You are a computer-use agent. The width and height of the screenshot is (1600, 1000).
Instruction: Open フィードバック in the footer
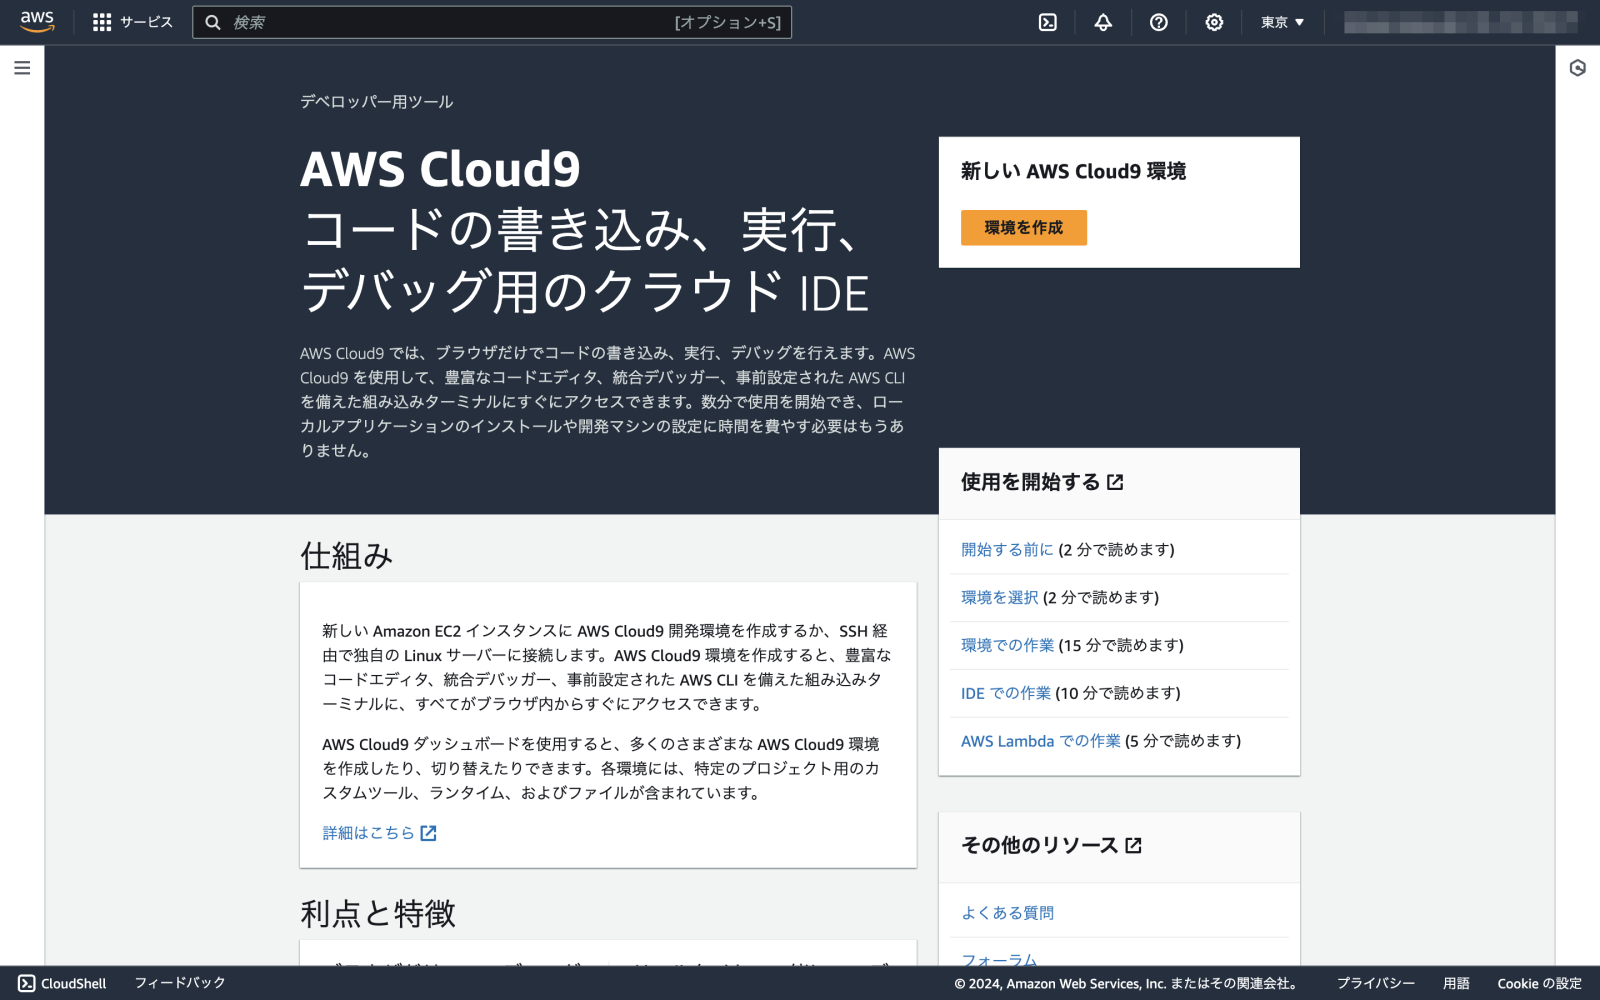[178, 983]
